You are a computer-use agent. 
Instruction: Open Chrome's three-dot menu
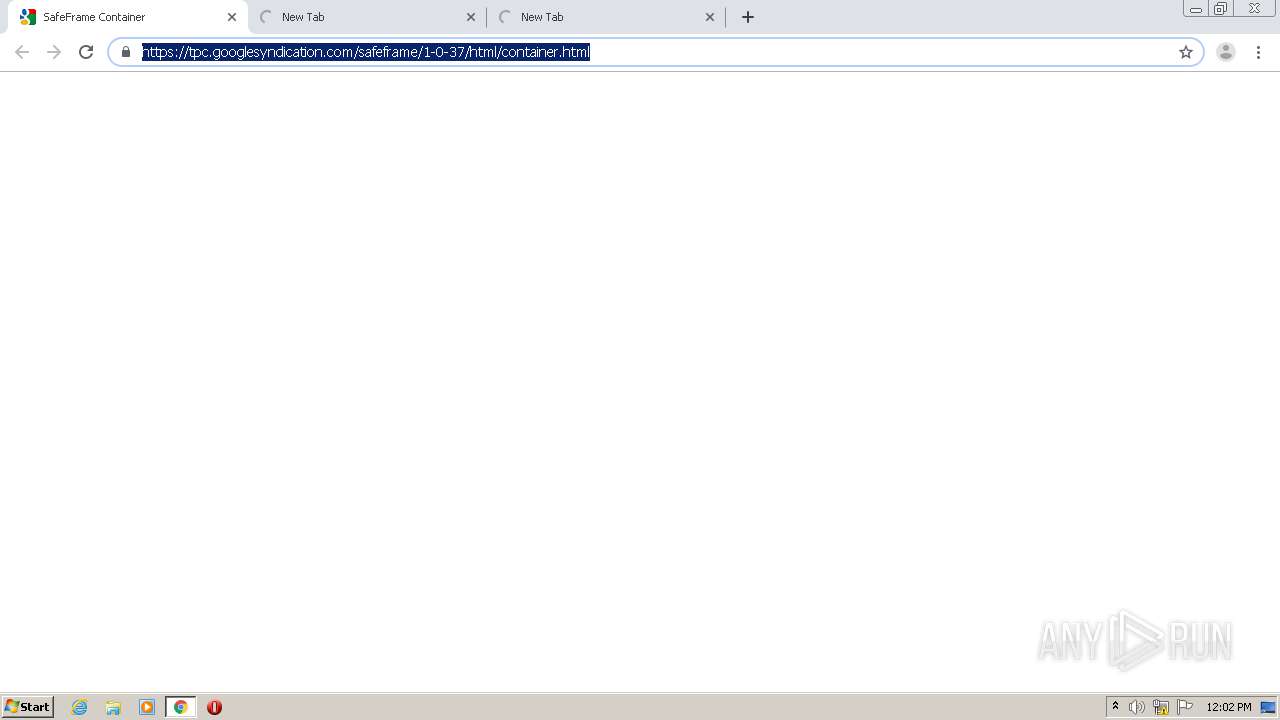coord(1258,52)
